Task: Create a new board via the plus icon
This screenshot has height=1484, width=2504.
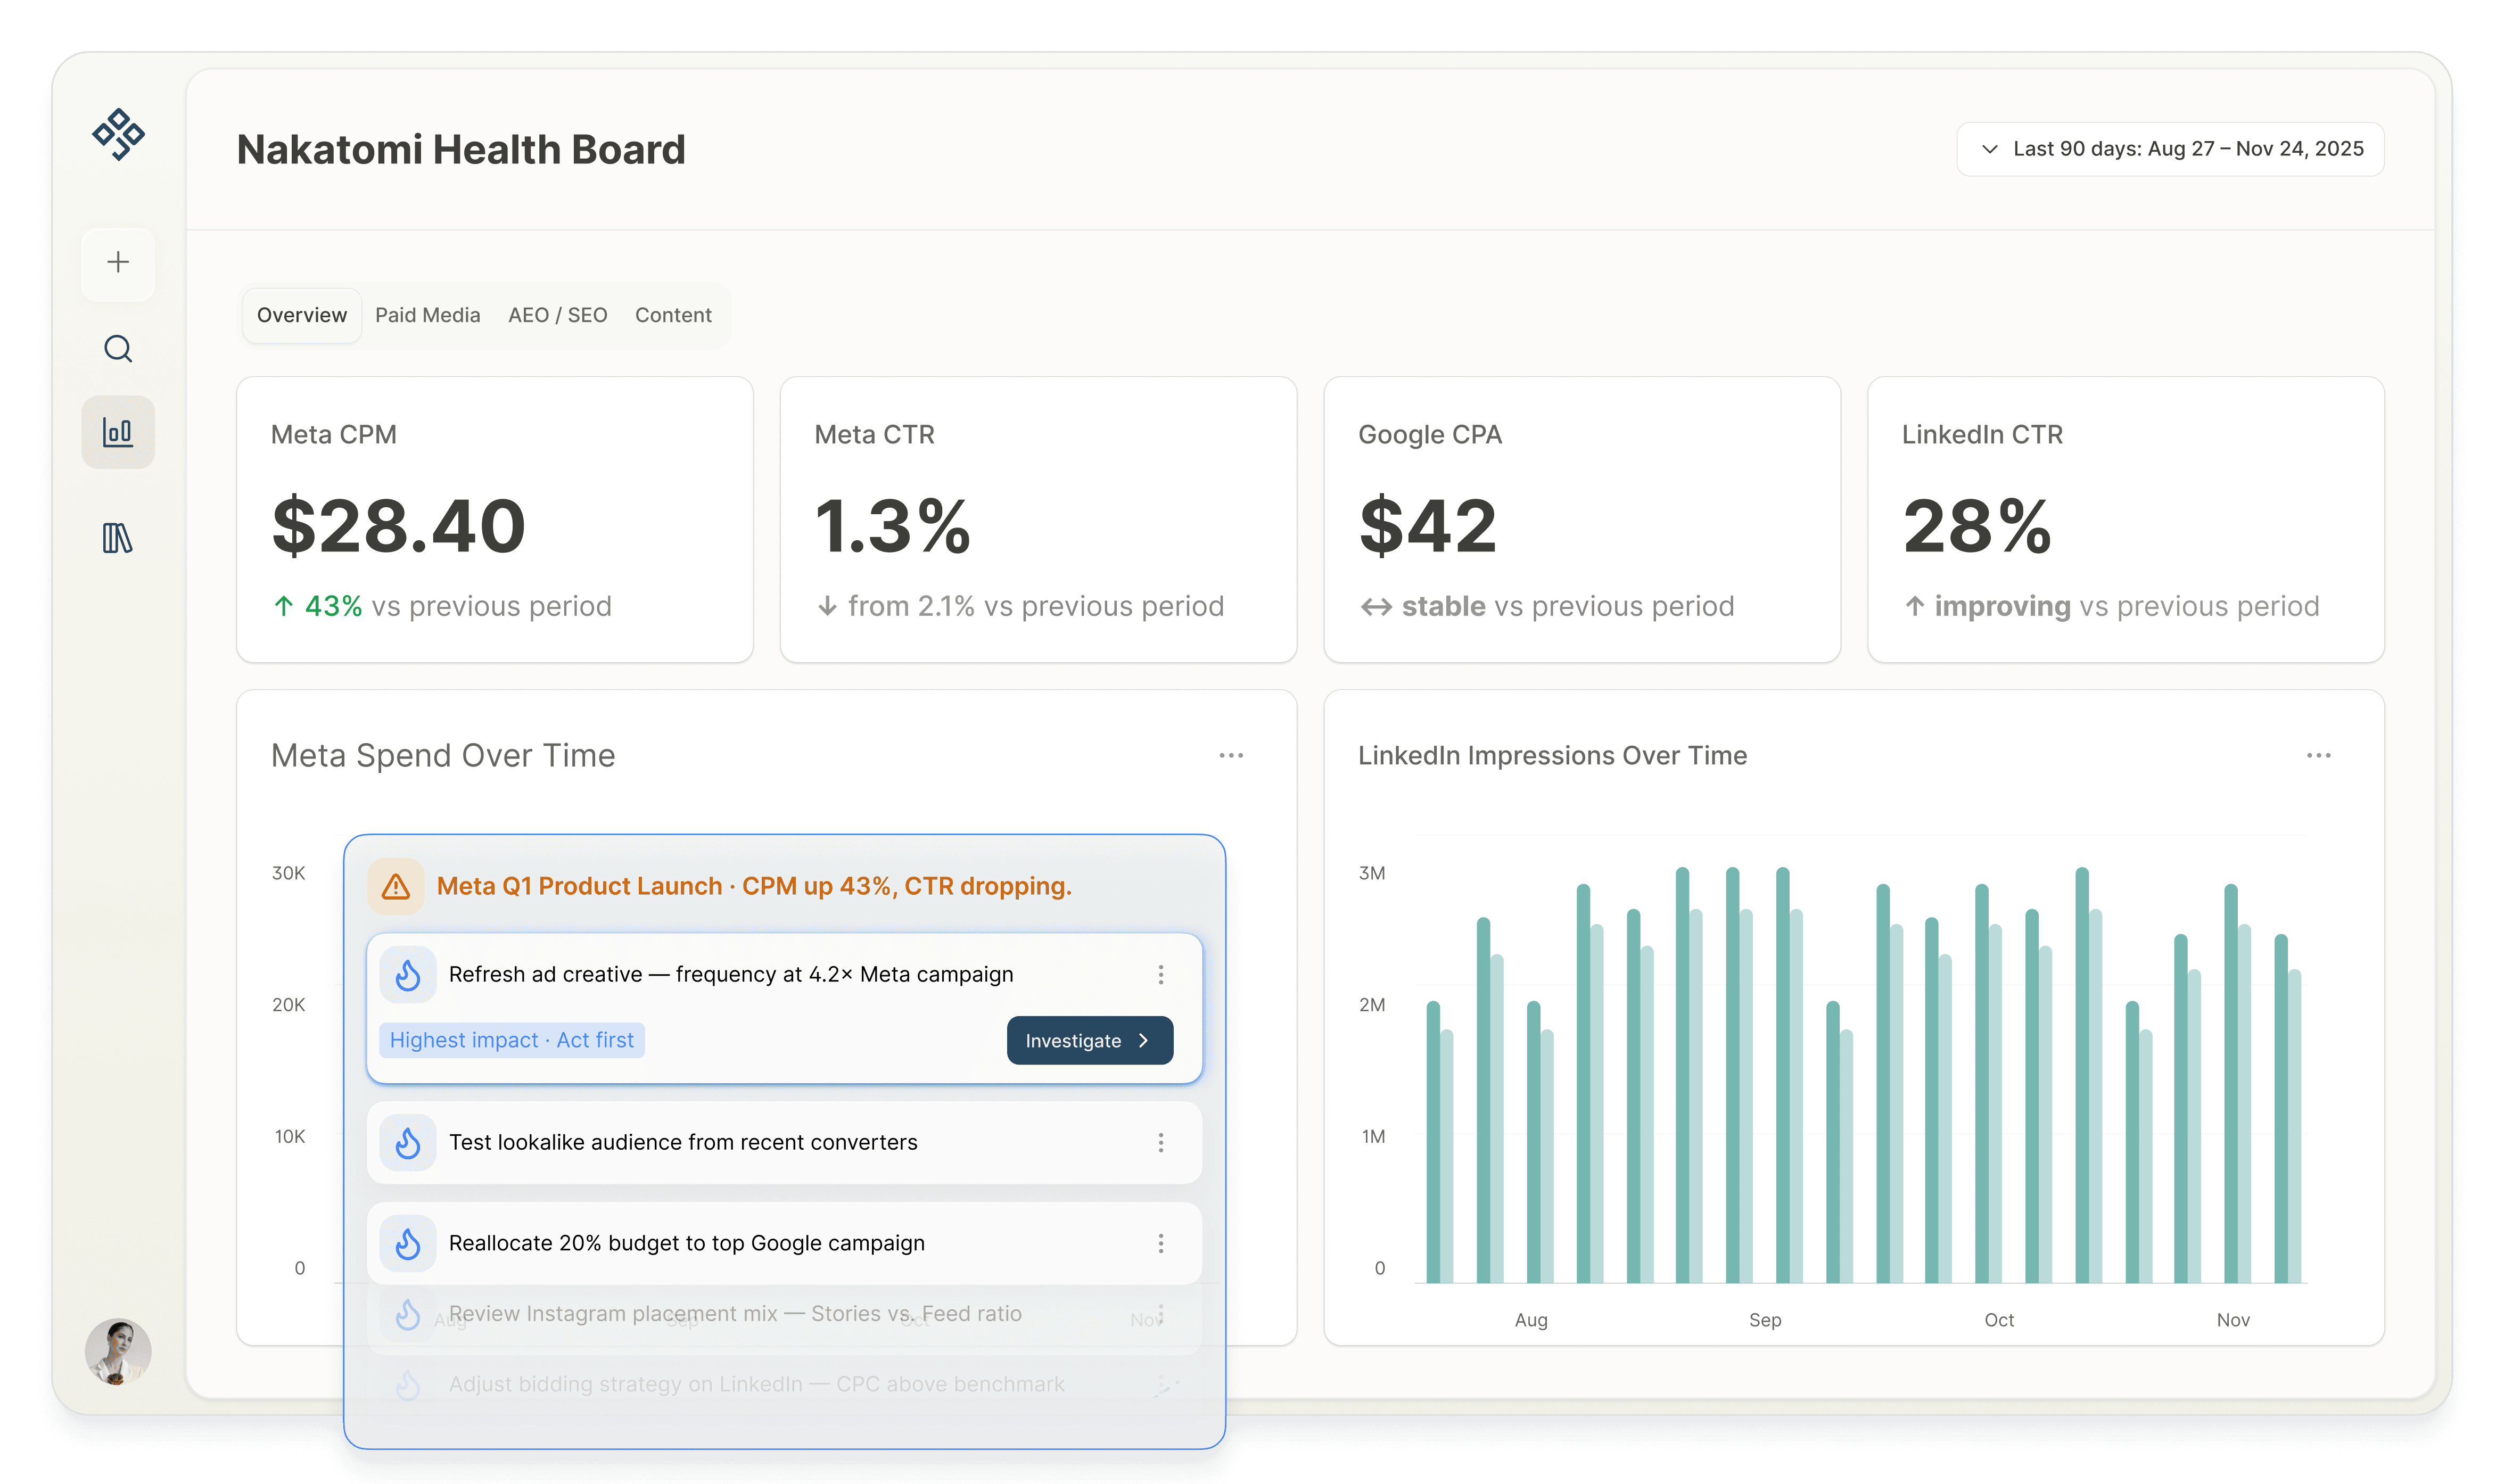Action: pos(117,262)
